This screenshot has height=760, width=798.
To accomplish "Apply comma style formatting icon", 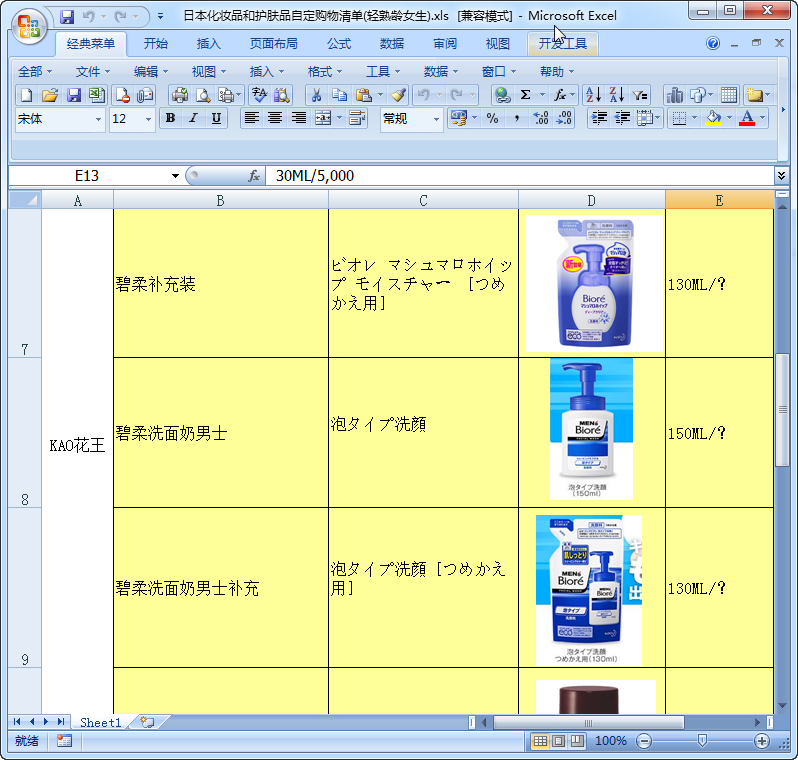I will tap(517, 119).
